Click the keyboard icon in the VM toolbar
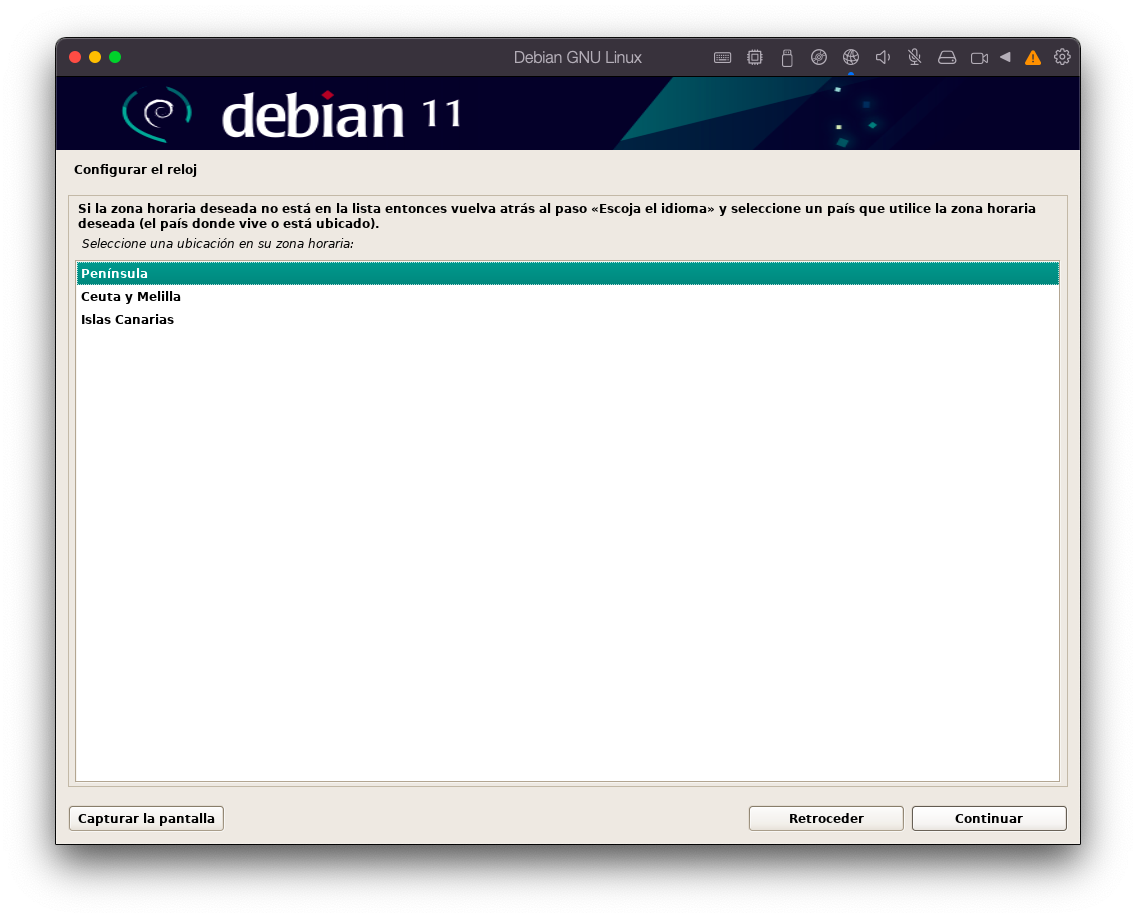This screenshot has height=918, width=1136. 722,58
